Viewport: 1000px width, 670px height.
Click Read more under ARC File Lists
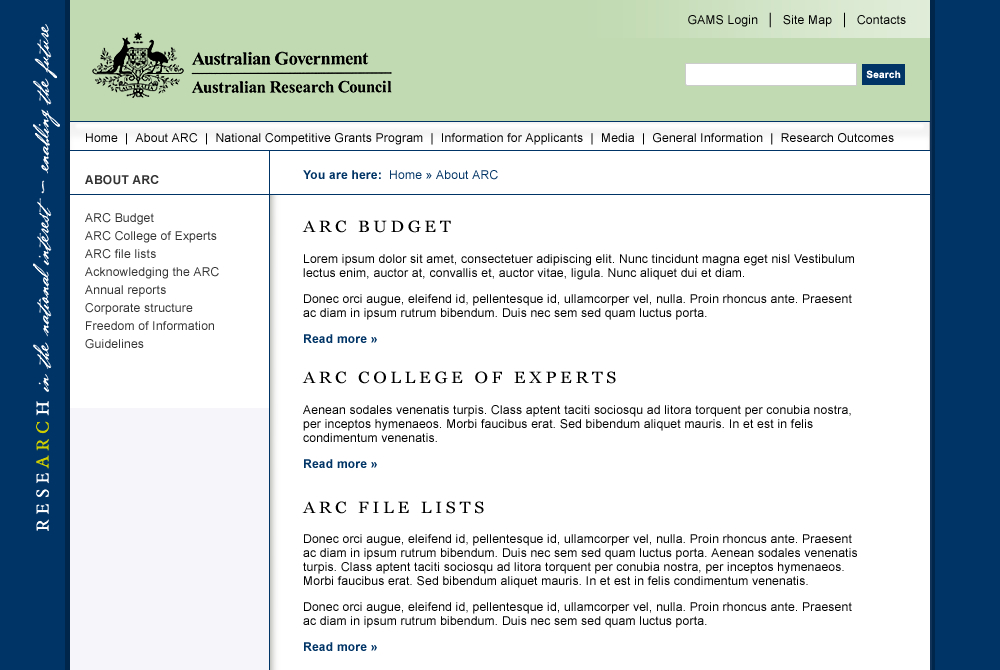pos(340,647)
